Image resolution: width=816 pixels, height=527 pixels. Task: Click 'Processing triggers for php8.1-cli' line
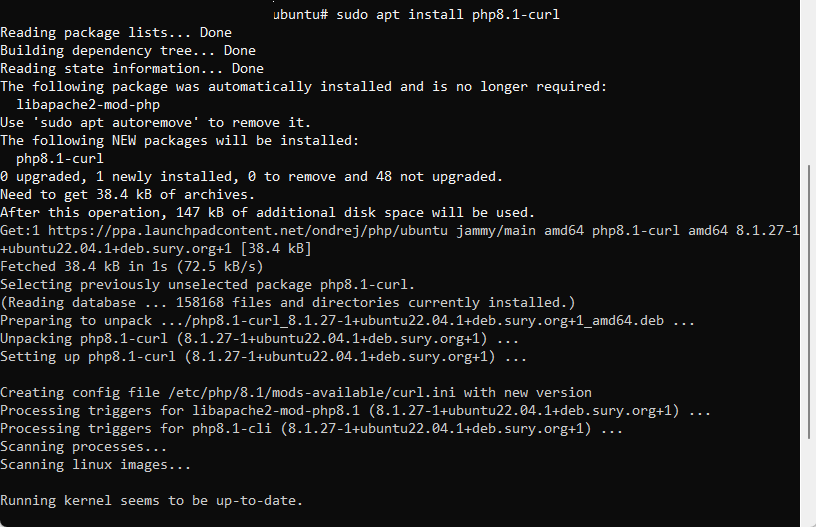point(312,429)
